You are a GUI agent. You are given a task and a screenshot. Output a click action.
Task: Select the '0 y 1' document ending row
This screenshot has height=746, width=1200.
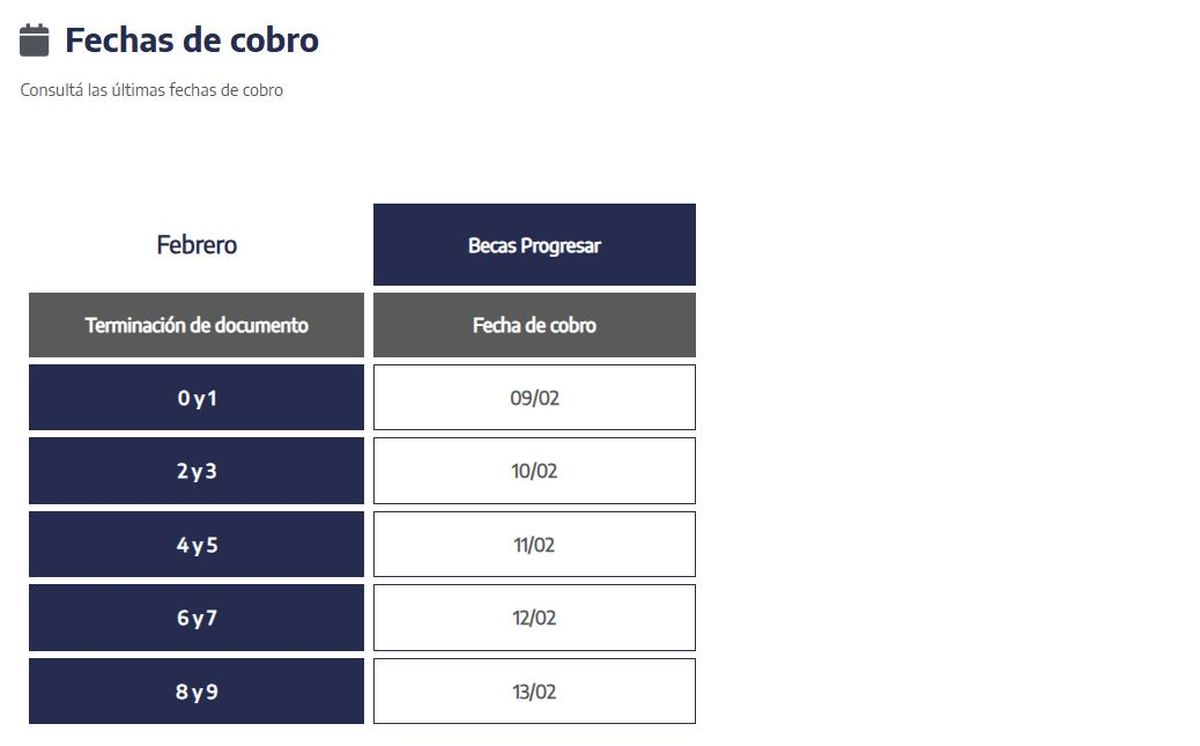tap(197, 398)
